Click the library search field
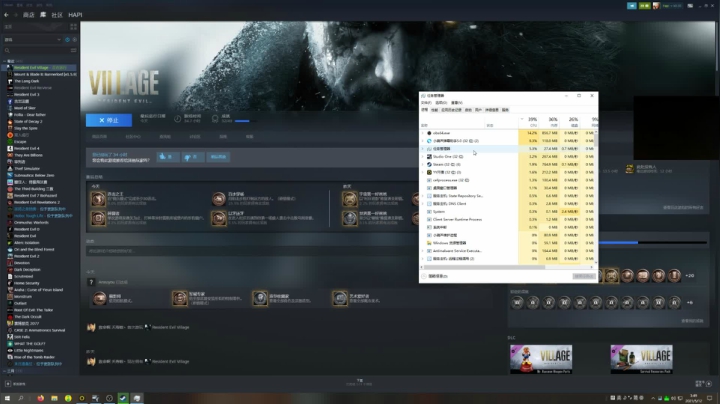Image resolution: width=720 pixels, height=404 pixels. coord(36,50)
